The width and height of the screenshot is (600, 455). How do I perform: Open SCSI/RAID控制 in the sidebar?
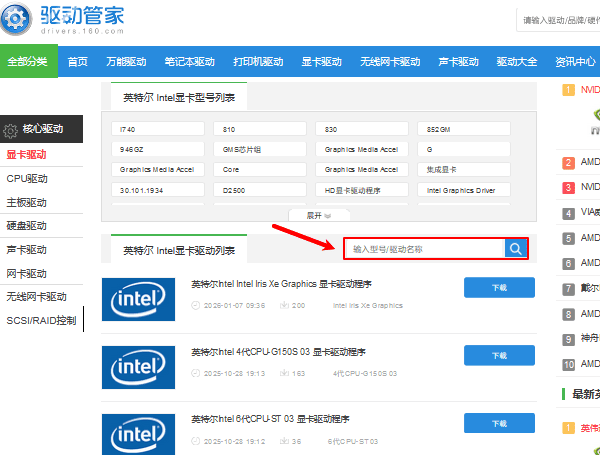41,321
